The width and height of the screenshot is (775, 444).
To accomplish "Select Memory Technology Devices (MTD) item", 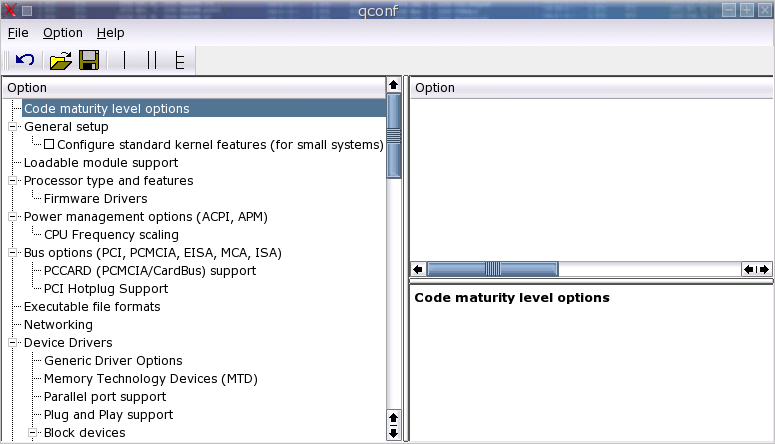I will point(151,379).
